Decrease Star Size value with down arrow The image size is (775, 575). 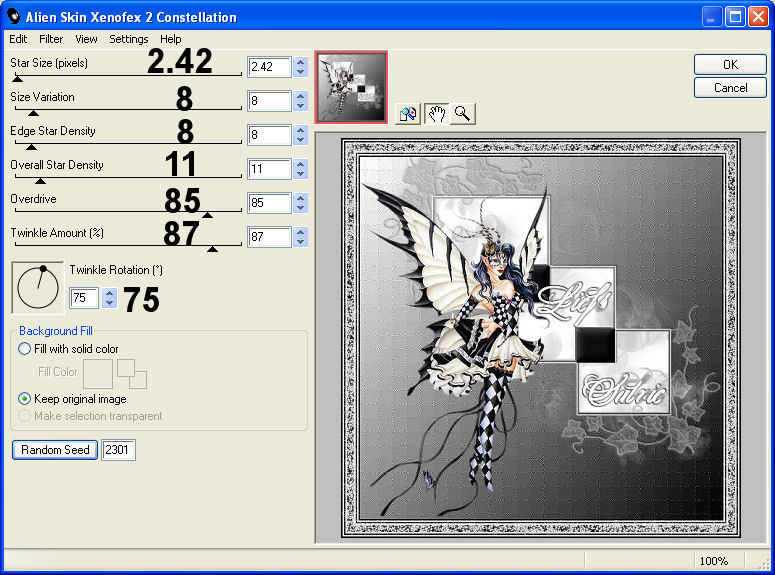(x=301, y=72)
